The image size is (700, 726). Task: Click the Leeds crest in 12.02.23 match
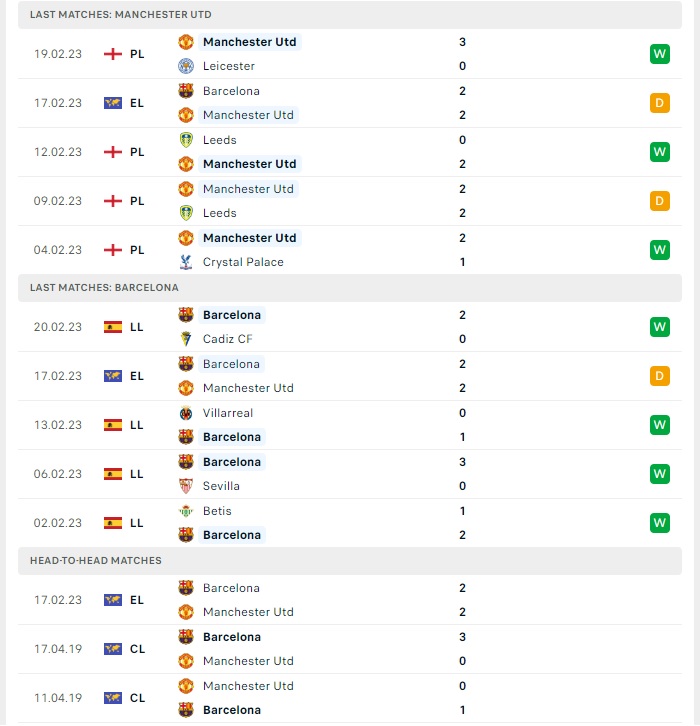[x=186, y=140]
